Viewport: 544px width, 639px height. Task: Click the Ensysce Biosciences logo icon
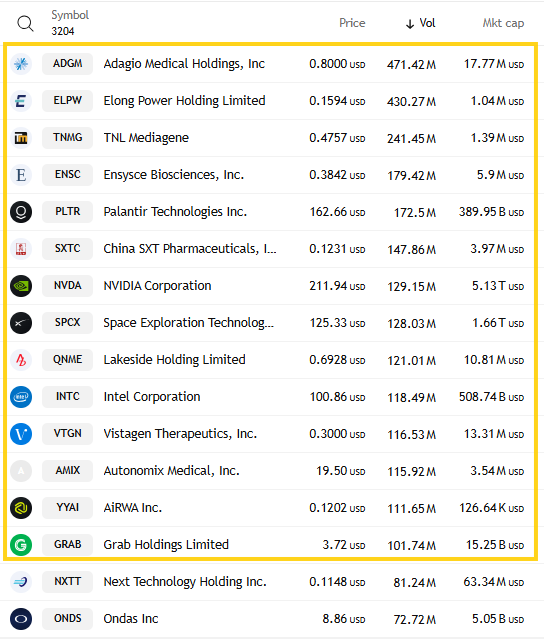[x=21, y=175]
